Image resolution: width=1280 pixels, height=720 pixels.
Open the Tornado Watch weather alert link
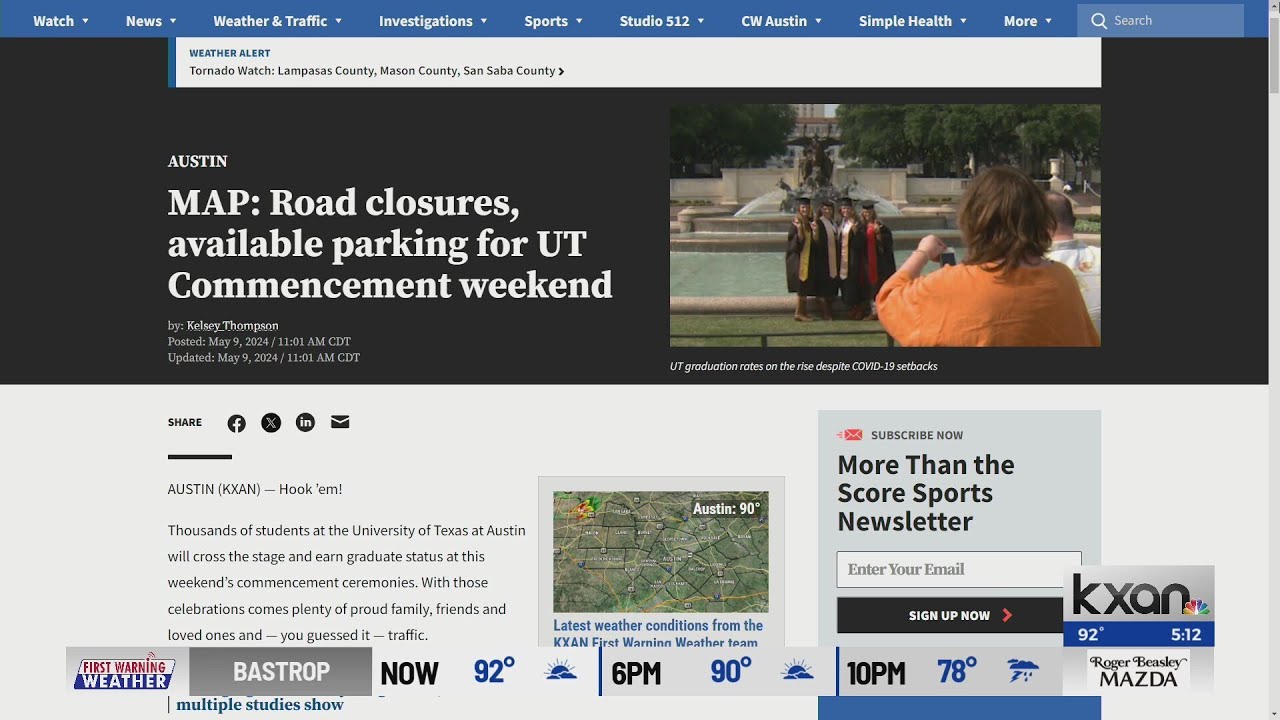pos(376,71)
